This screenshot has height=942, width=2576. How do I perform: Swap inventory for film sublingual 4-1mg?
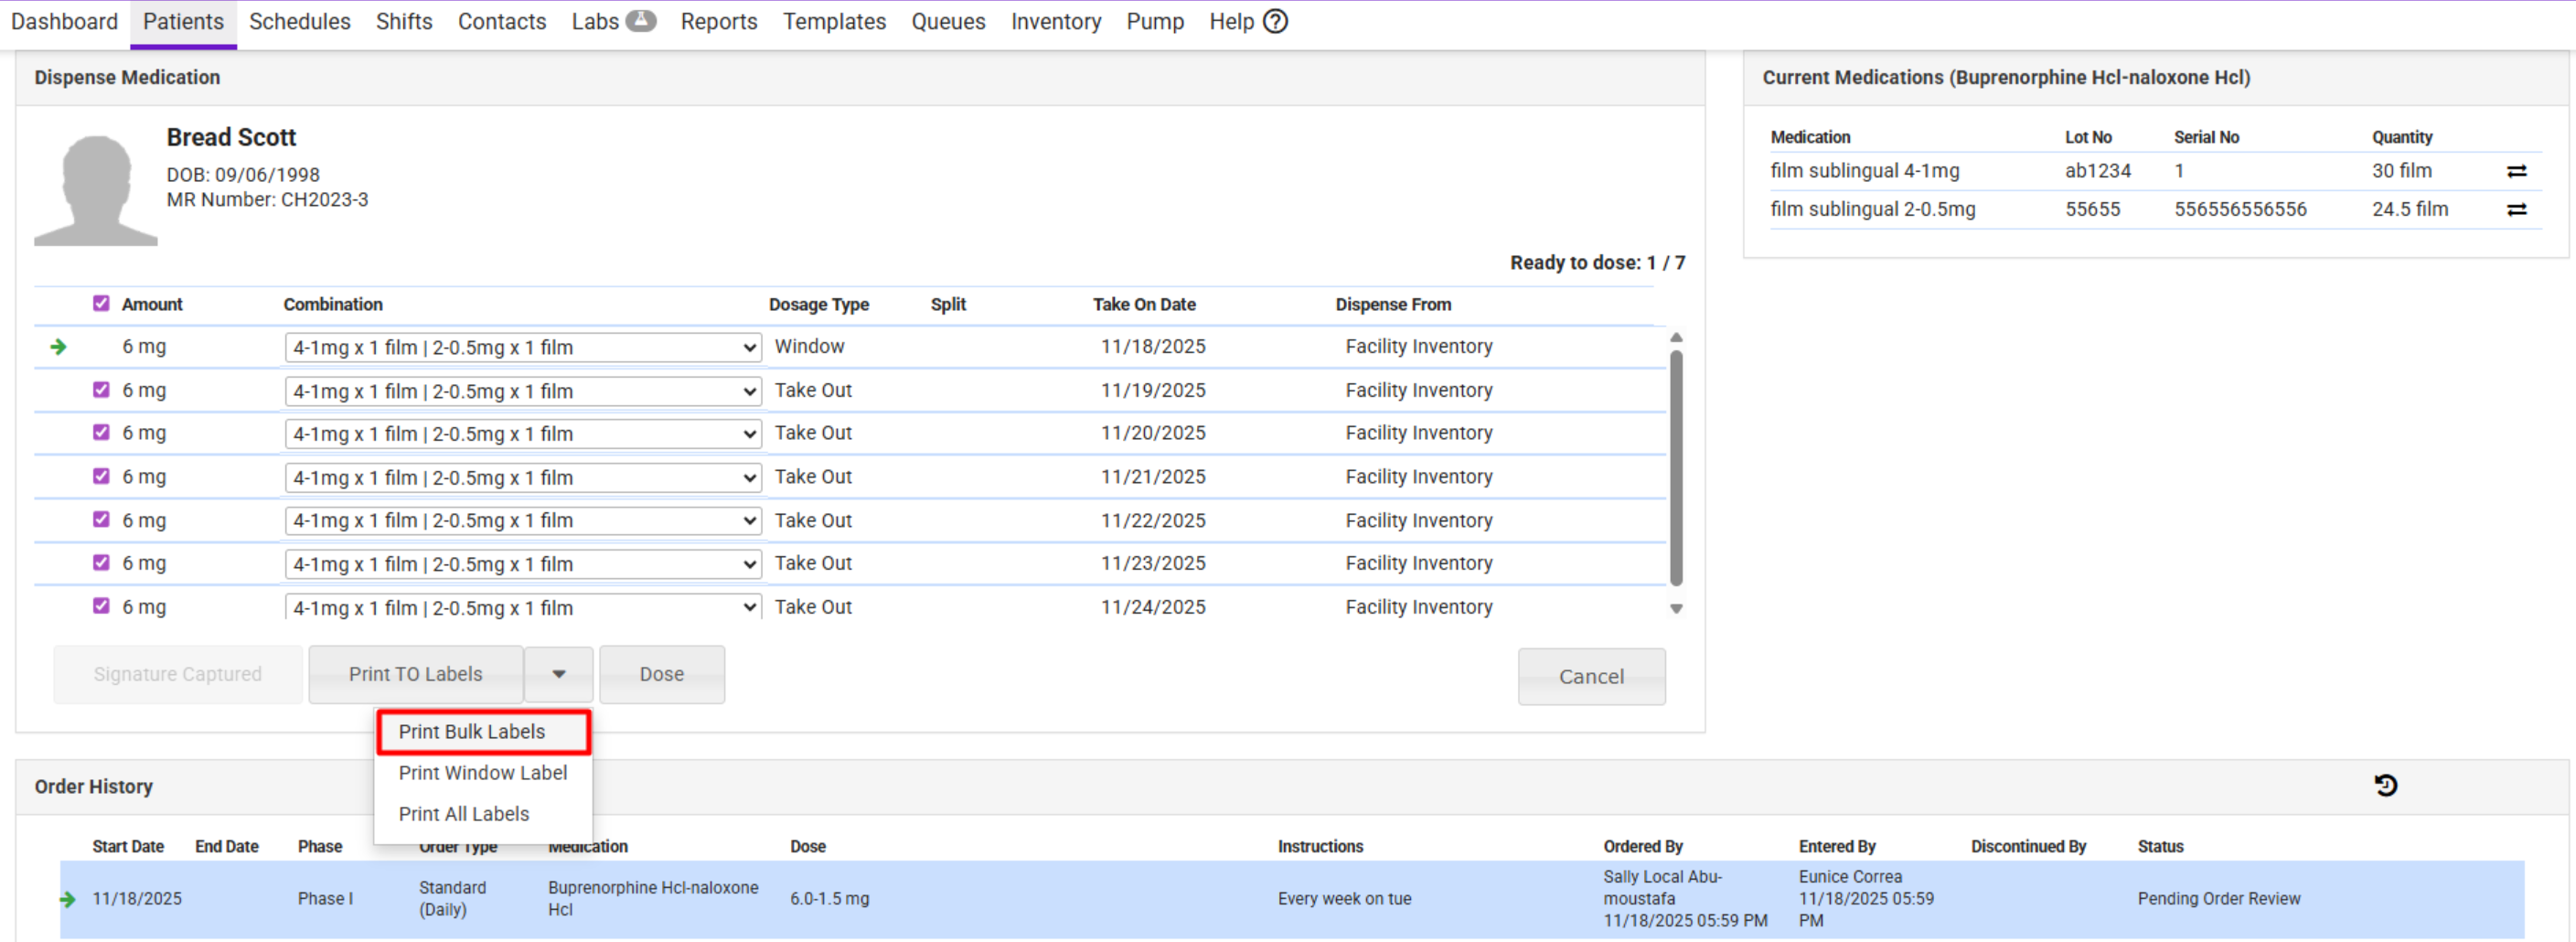click(x=2516, y=171)
